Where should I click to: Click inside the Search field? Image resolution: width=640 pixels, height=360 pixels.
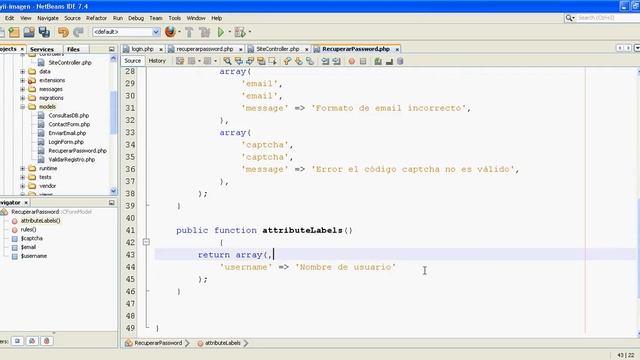[607, 18]
